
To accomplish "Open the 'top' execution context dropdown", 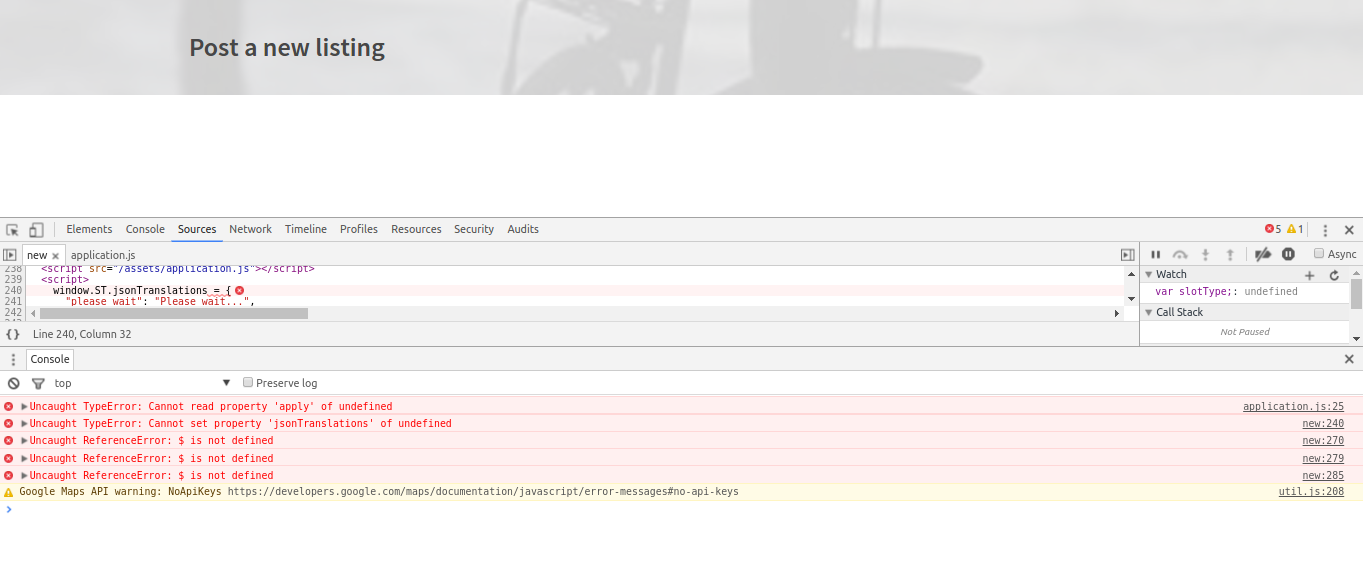I will (142, 383).
